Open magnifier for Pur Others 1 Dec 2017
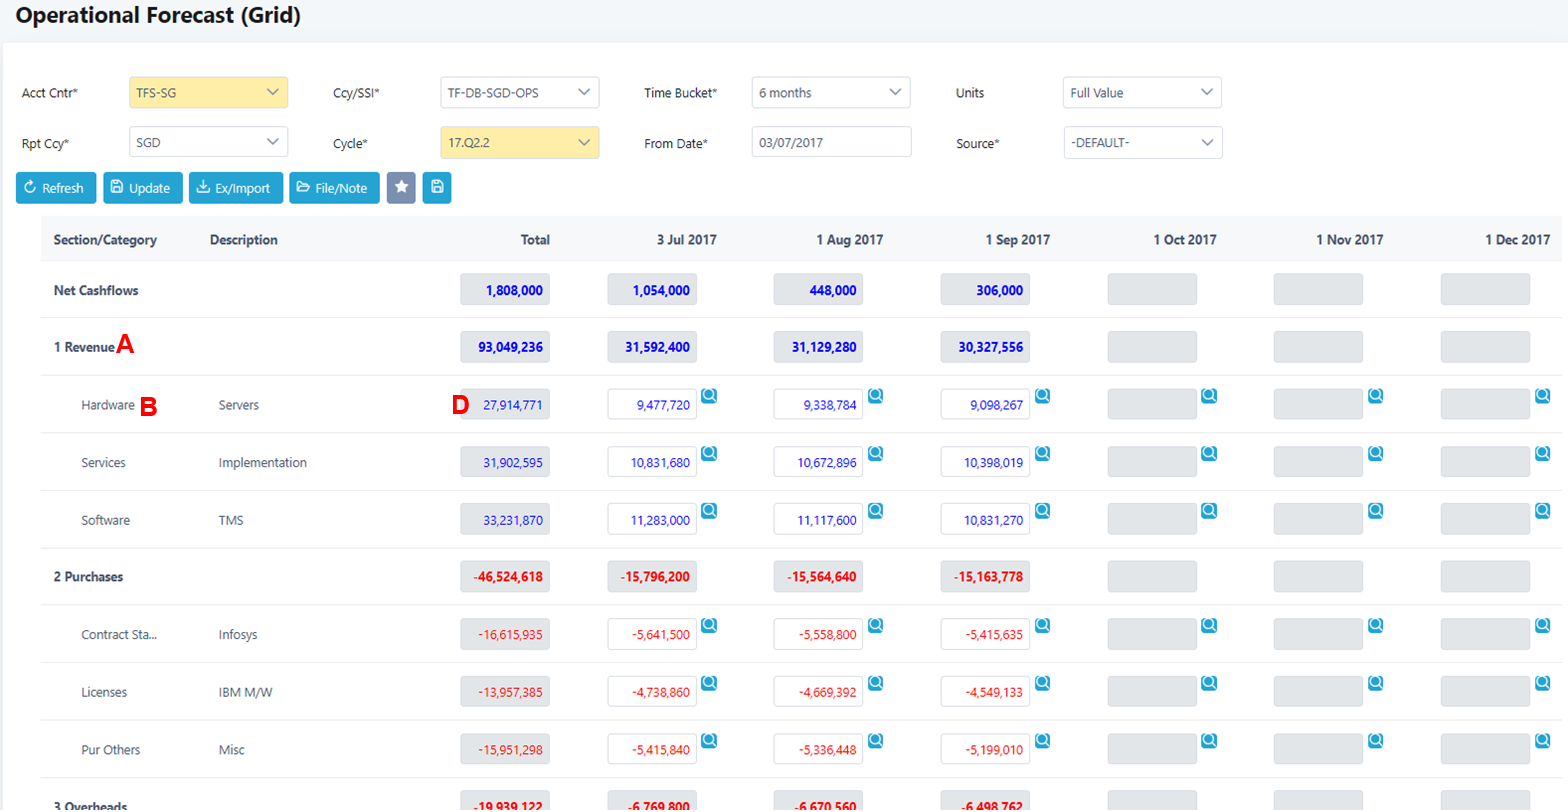 pos(1542,741)
